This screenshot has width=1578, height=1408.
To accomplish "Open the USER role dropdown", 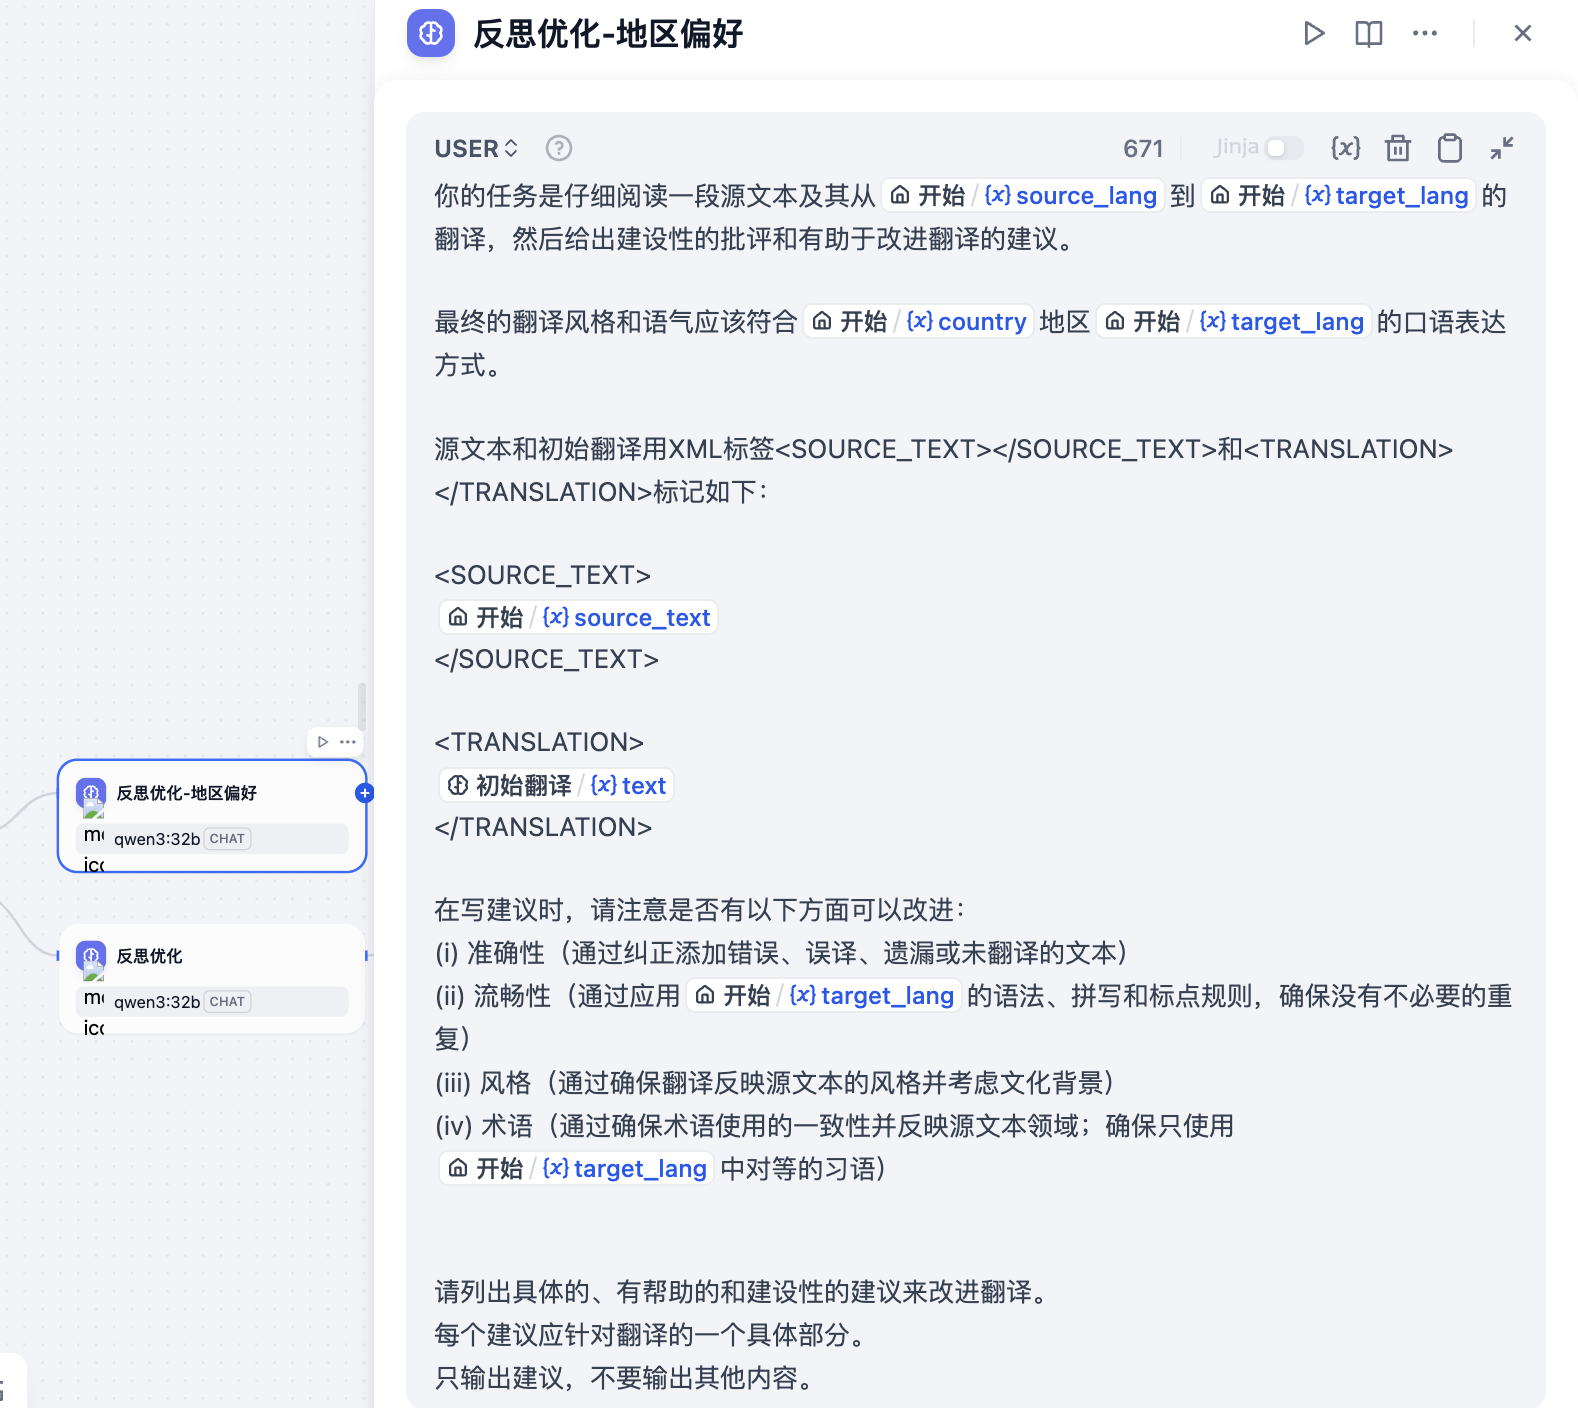I will coord(476,149).
